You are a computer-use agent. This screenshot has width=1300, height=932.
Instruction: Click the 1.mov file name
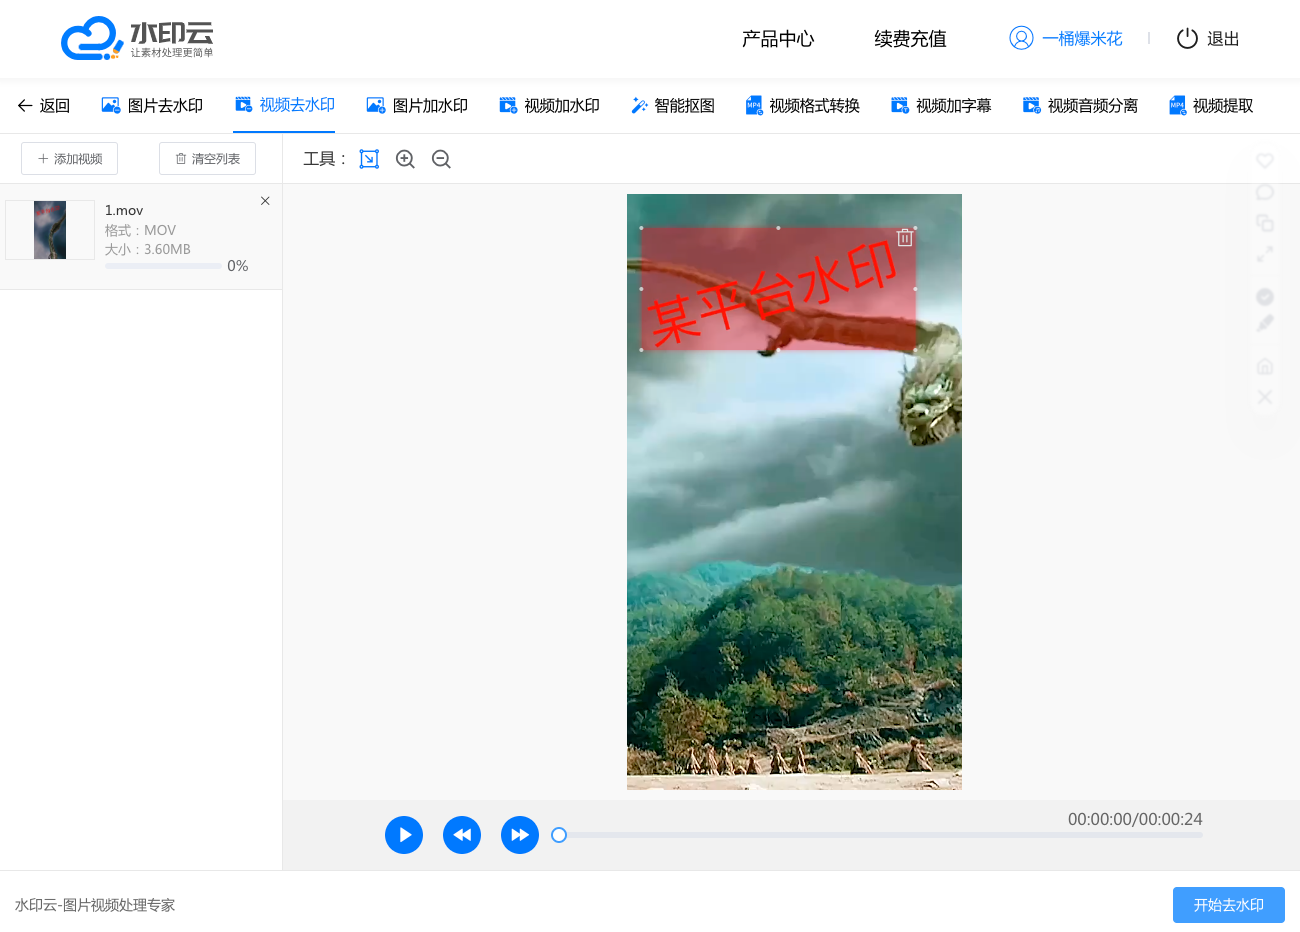[124, 211]
